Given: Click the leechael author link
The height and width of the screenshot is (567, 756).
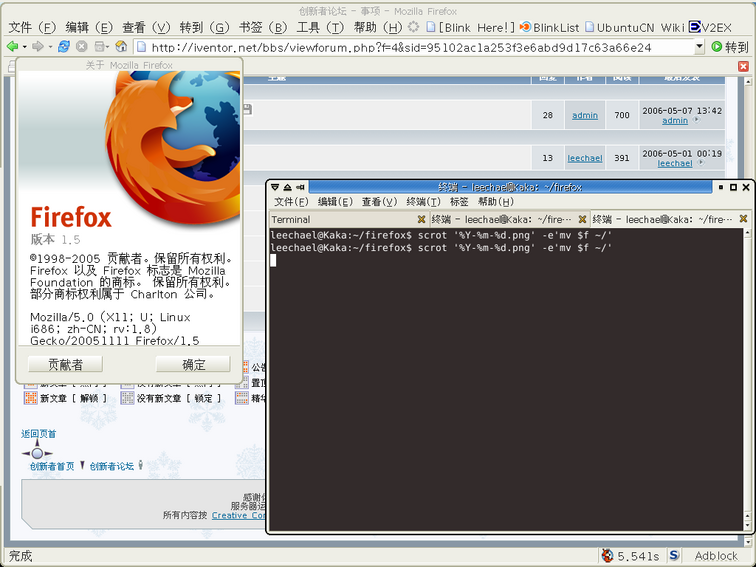Looking at the screenshot, I should [585, 158].
